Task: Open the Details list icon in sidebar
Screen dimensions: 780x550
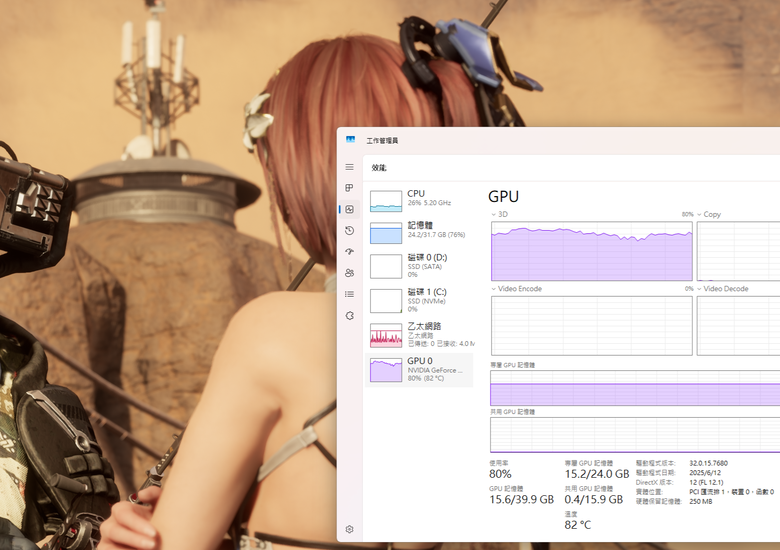Action: click(350, 294)
